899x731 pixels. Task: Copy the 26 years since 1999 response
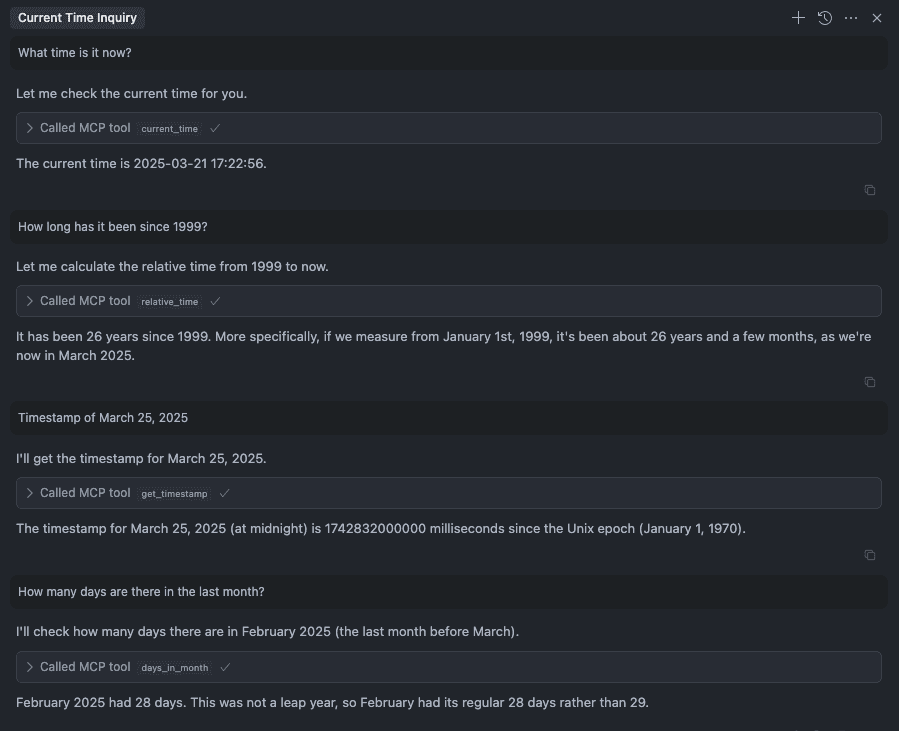coord(870,382)
